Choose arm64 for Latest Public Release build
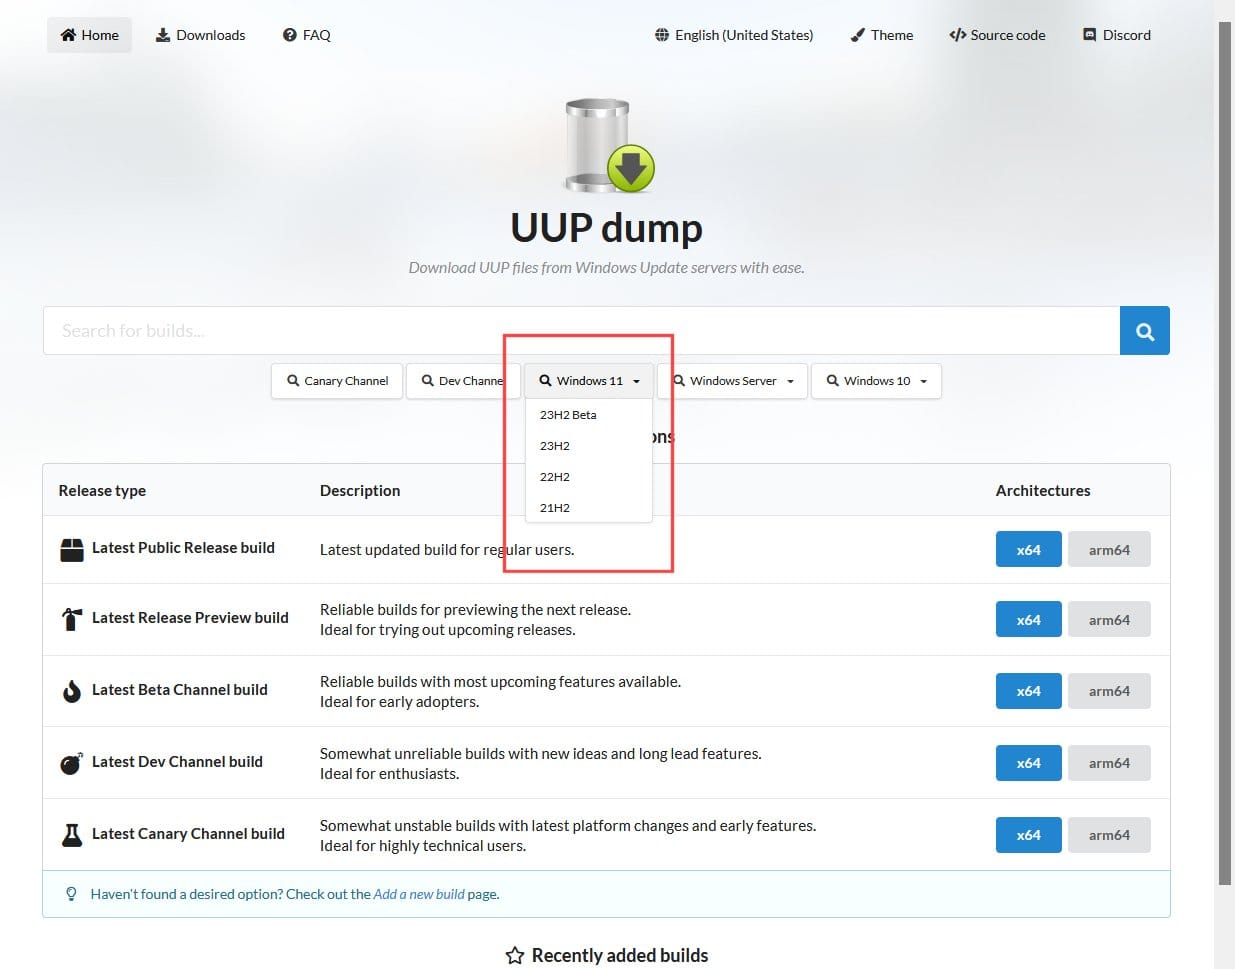The width and height of the screenshot is (1235, 969). (x=1109, y=550)
